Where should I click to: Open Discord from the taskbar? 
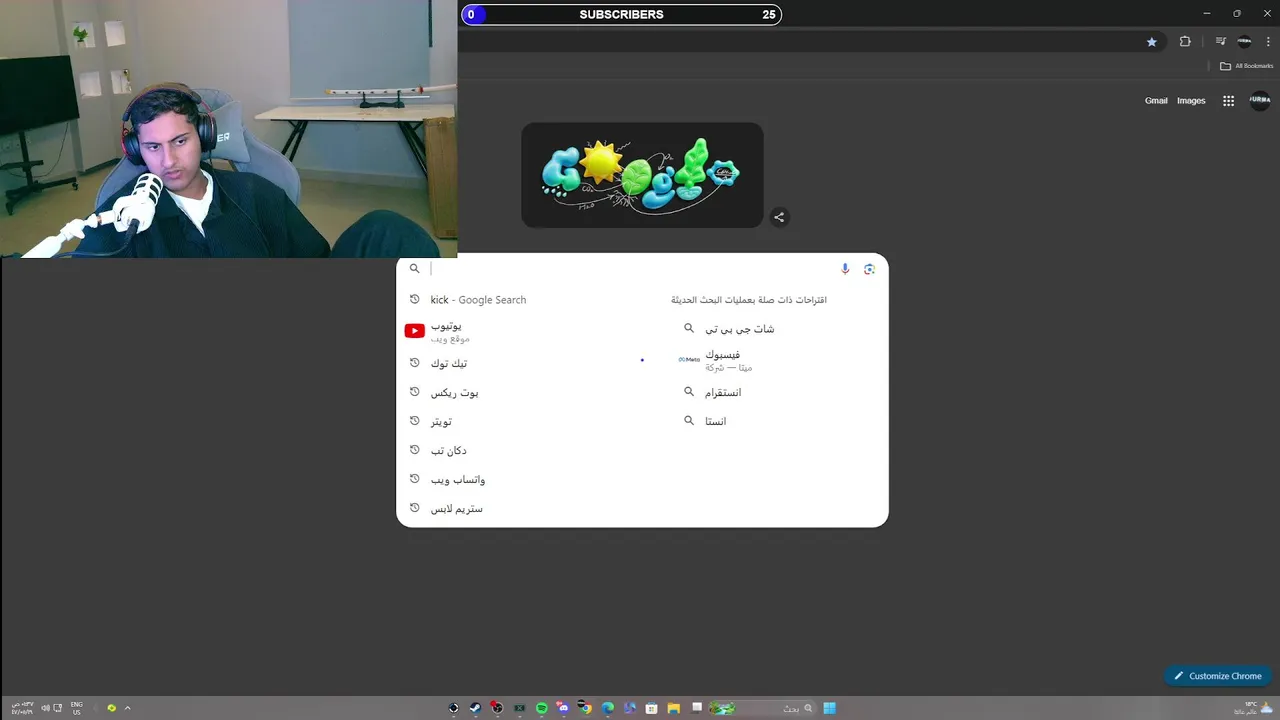coord(563,708)
